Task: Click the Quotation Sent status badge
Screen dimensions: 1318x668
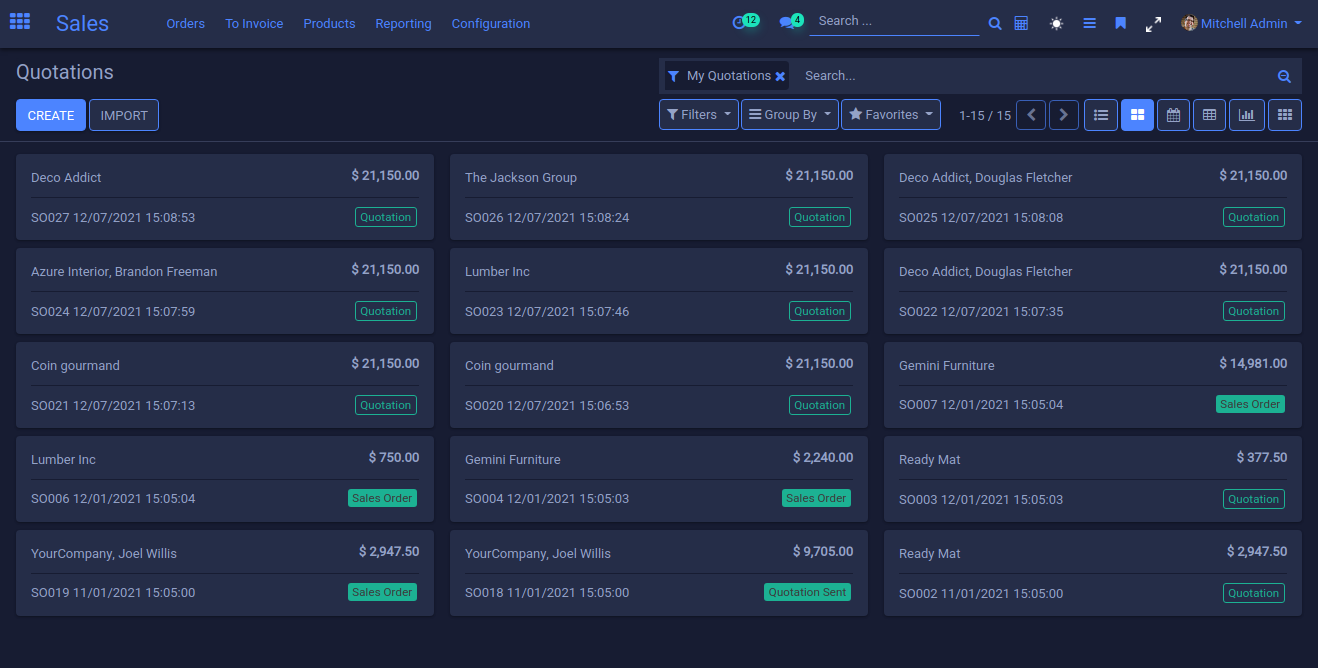Action: pyautogui.click(x=807, y=592)
